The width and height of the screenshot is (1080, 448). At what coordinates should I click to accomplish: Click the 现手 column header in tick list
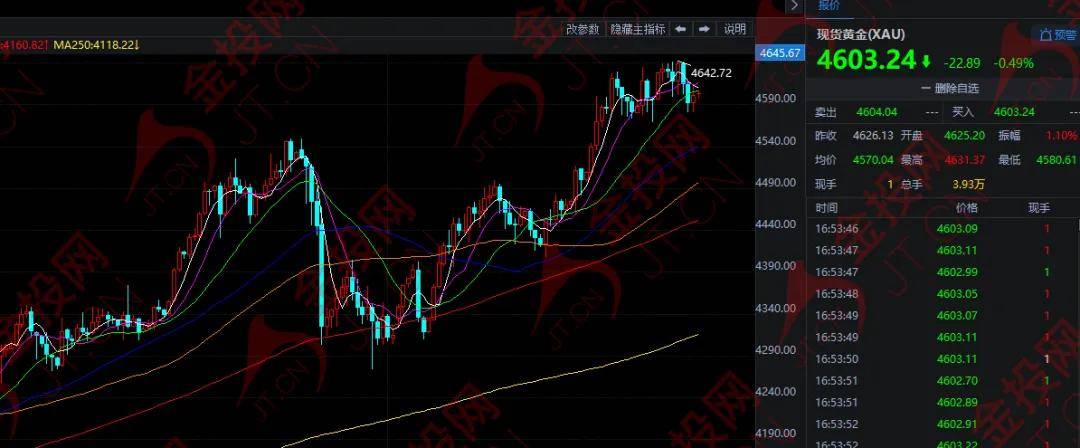(x=1039, y=208)
